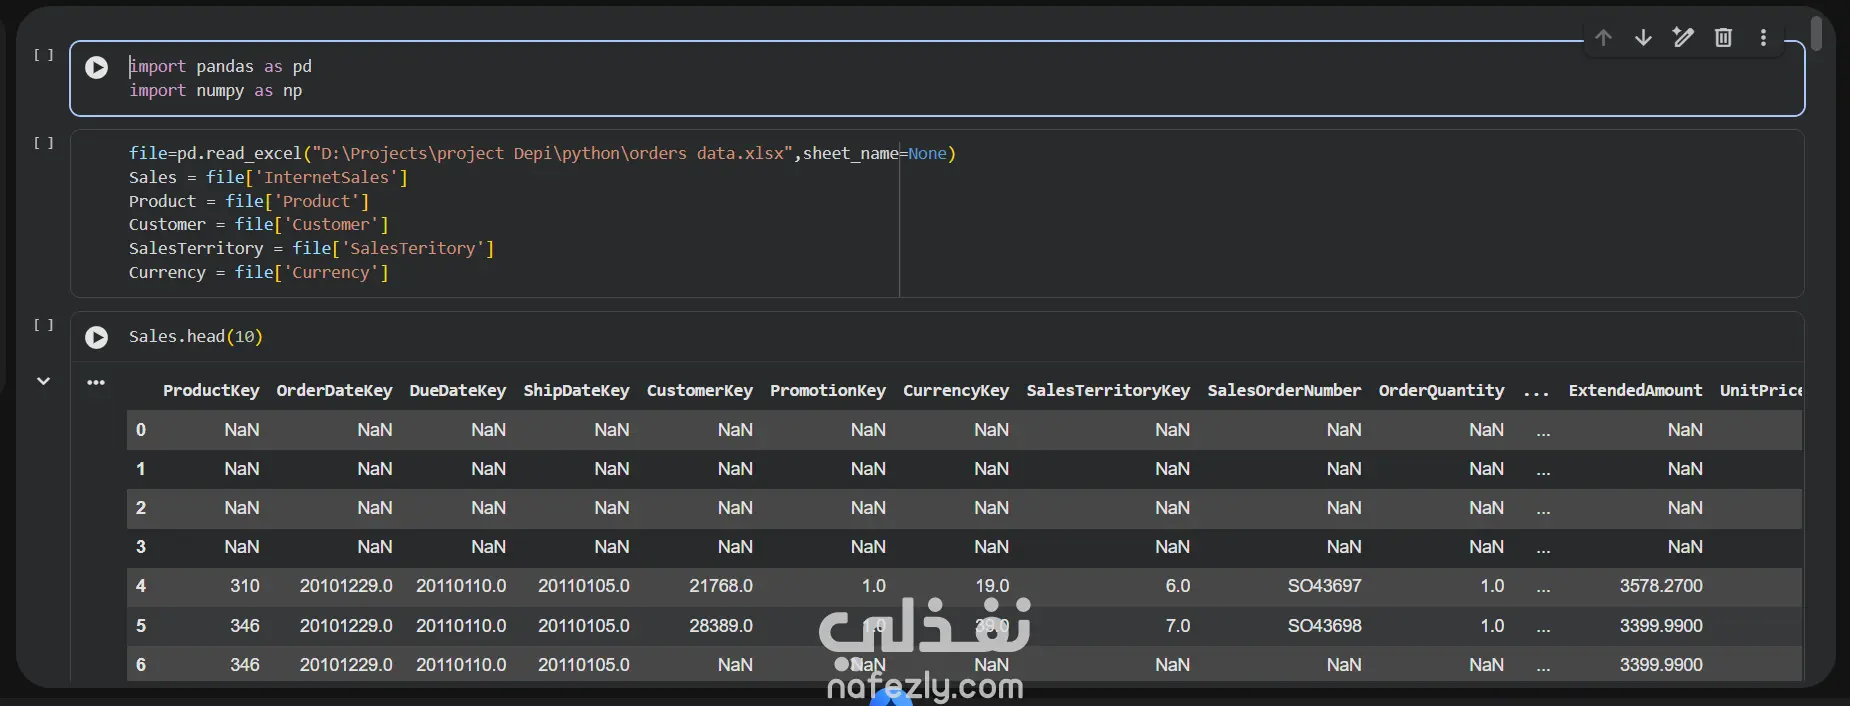Select the SalesOrderNumber column header
Viewport: 1850px width, 706px height.
[x=1284, y=391]
